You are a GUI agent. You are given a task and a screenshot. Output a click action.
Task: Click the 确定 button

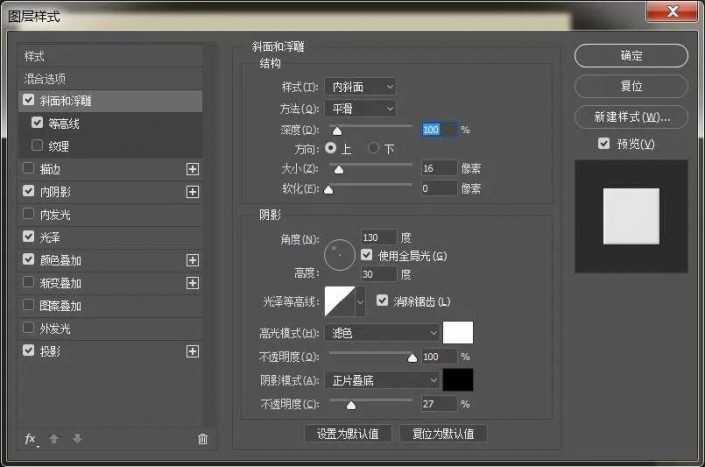[x=631, y=56]
